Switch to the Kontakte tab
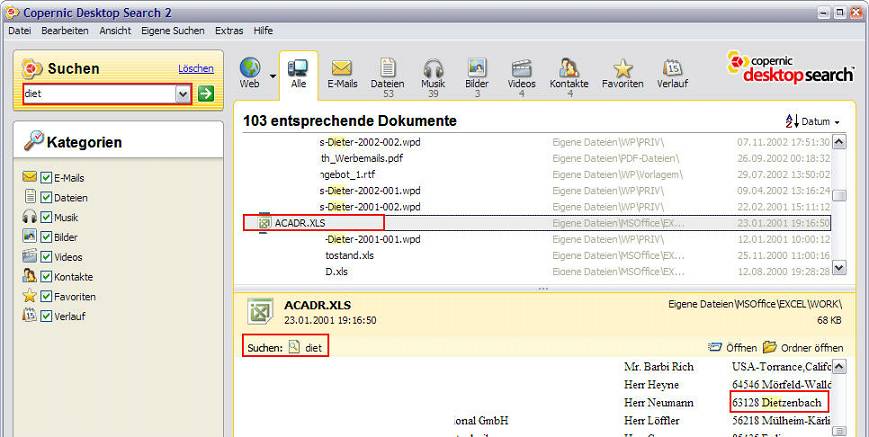 569,78
